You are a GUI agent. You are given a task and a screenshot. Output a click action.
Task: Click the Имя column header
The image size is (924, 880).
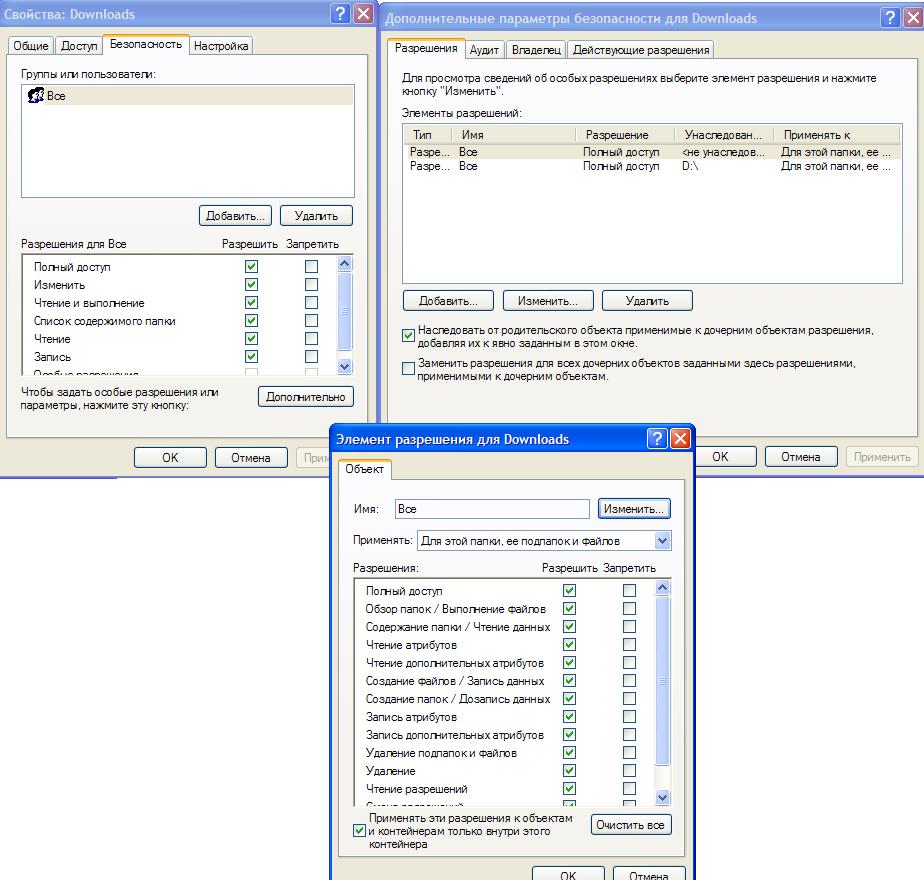[514, 134]
